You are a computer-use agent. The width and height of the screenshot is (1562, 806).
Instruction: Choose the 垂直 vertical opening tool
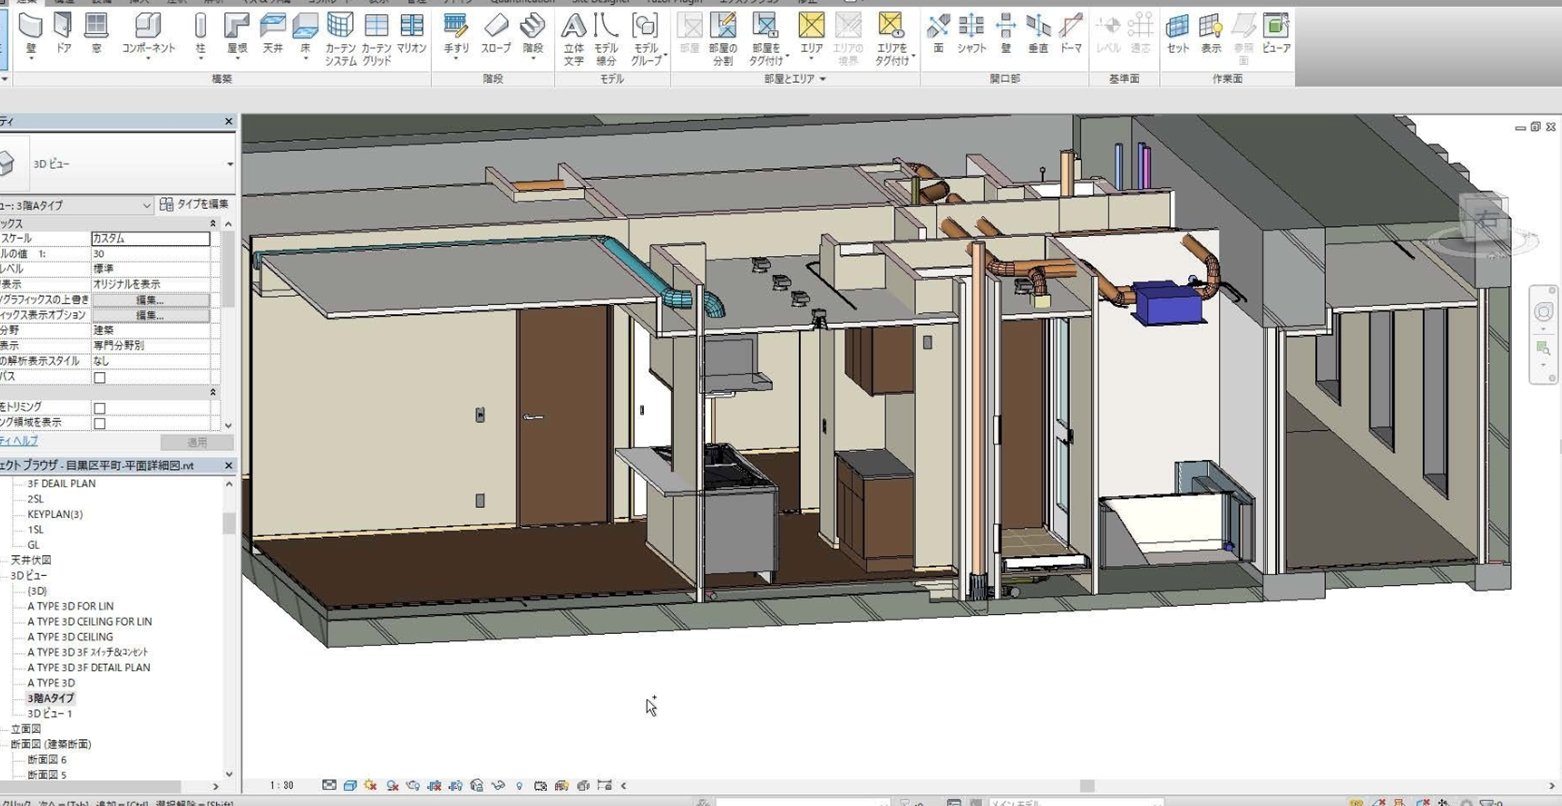click(x=1038, y=35)
